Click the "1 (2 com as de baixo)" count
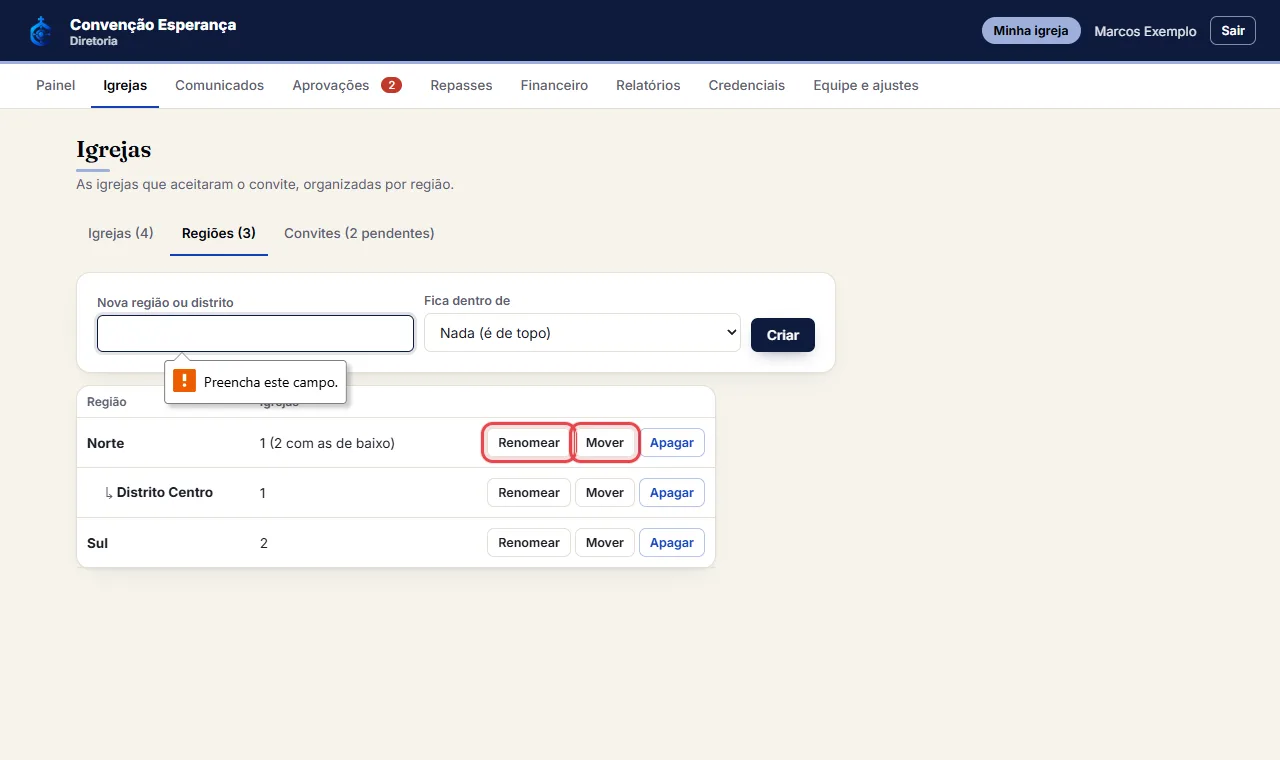 tap(327, 443)
